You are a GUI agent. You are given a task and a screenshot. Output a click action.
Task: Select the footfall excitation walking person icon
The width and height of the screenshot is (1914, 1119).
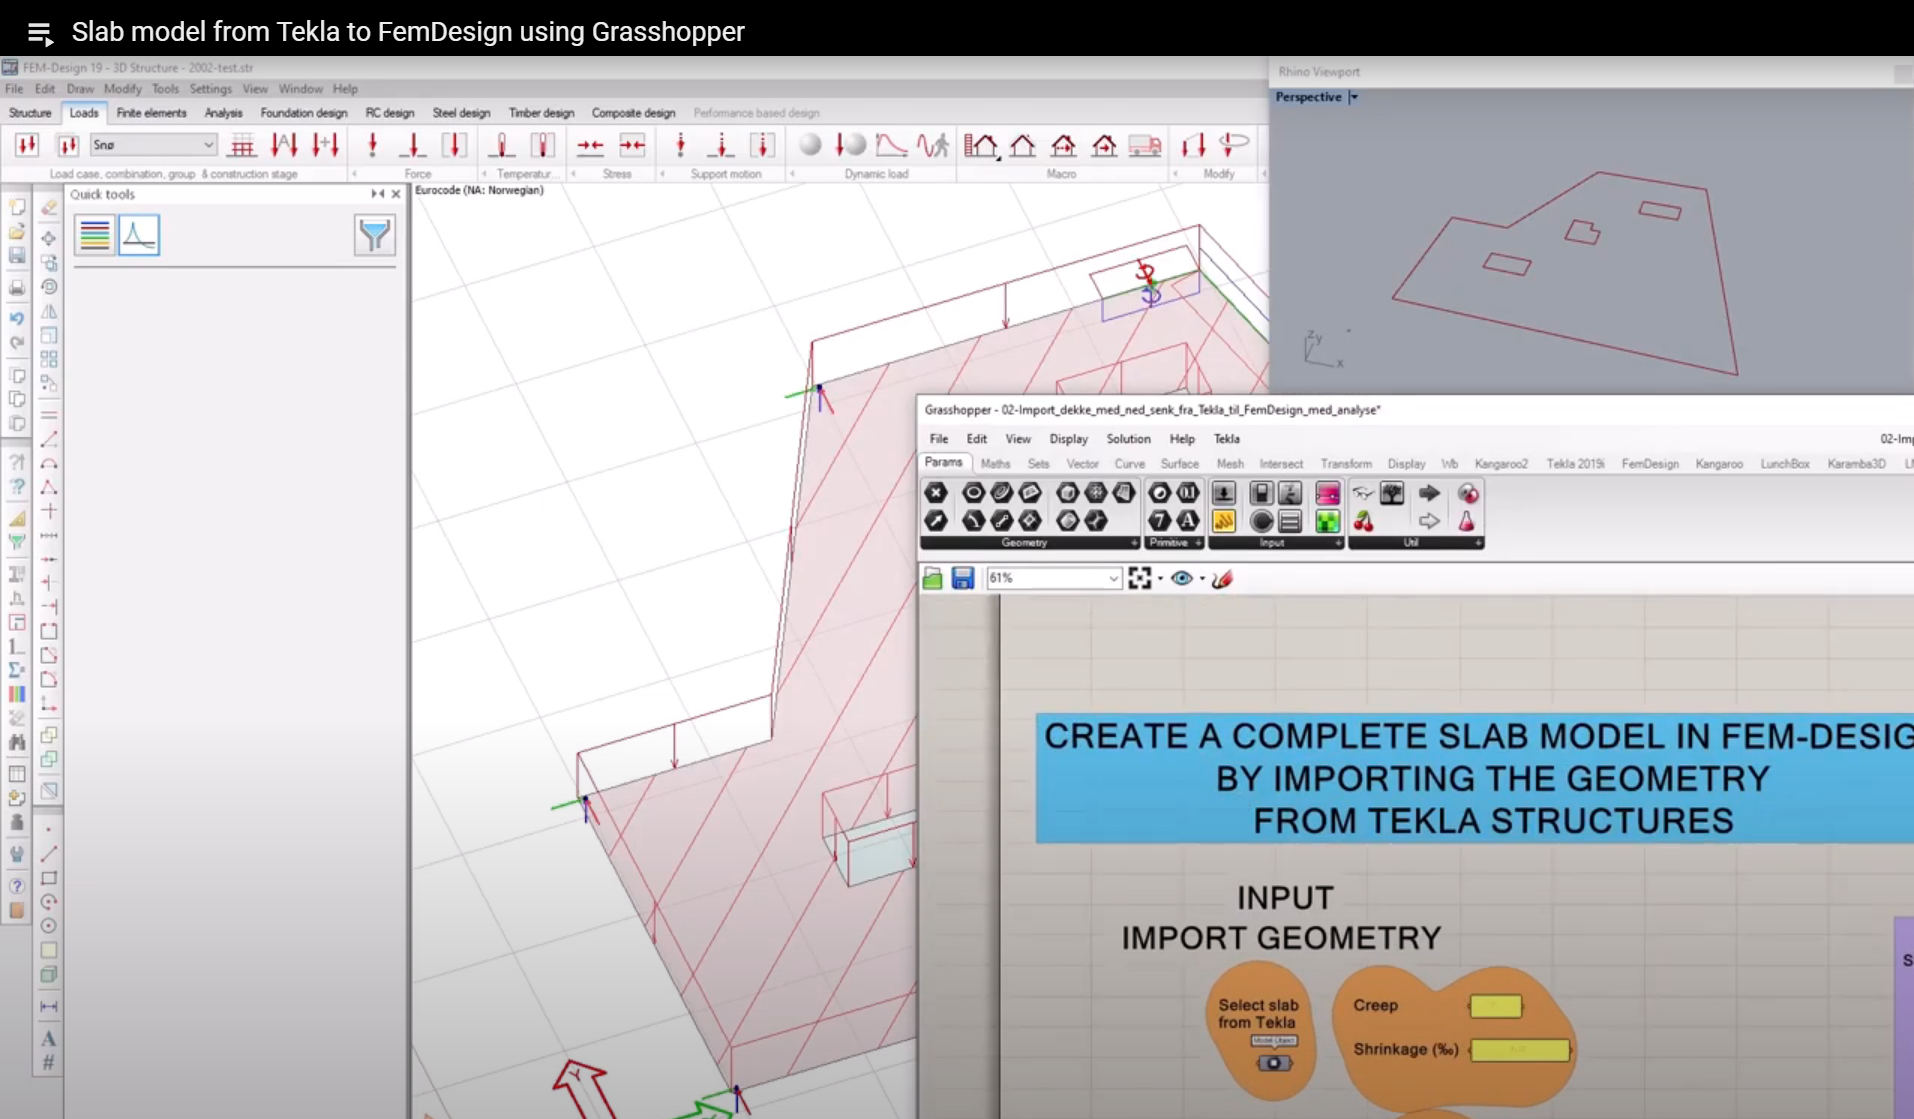[932, 145]
